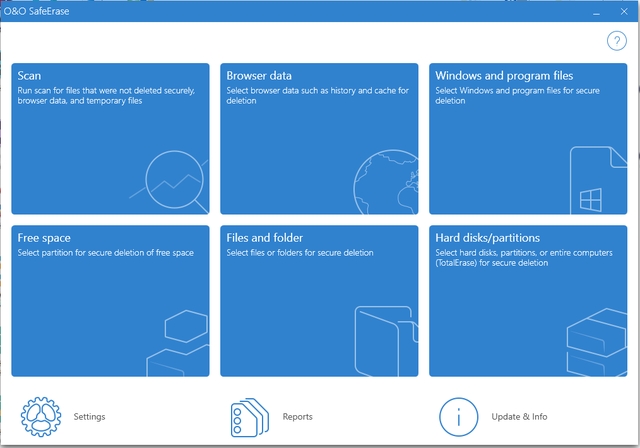This screenshot has height=448, width=640.
Task: Click the Reports text label
Action: 297,417
